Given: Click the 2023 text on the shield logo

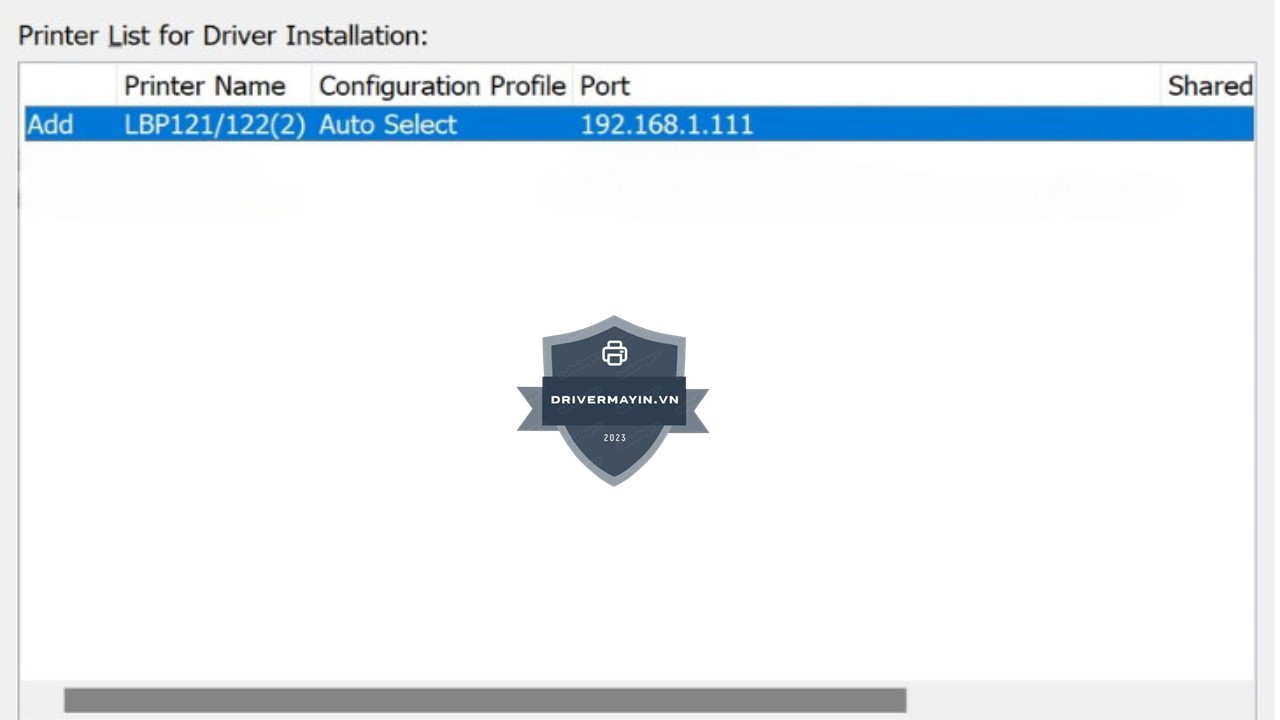Looking at the screenshot, I should tap(614, 438).
